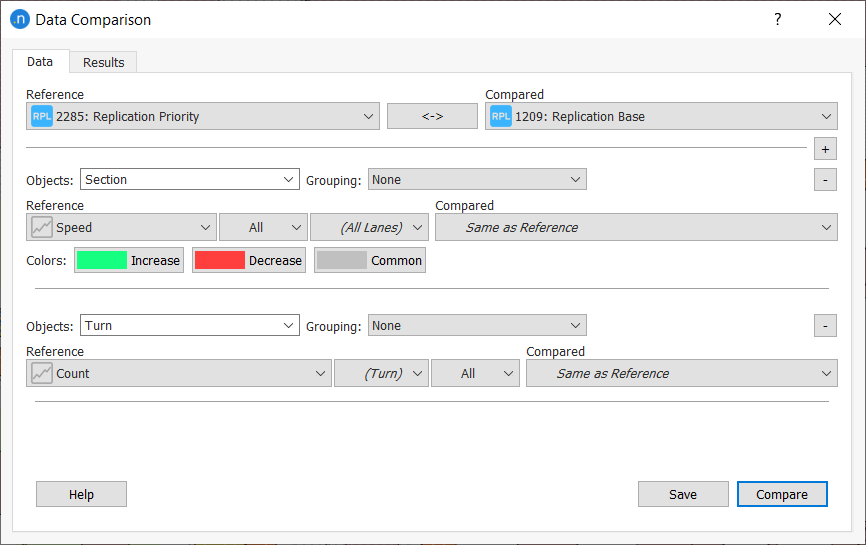
Task: Expand the (Turn) dropdown
Action: pyautogui.click(x=381, y=374)
